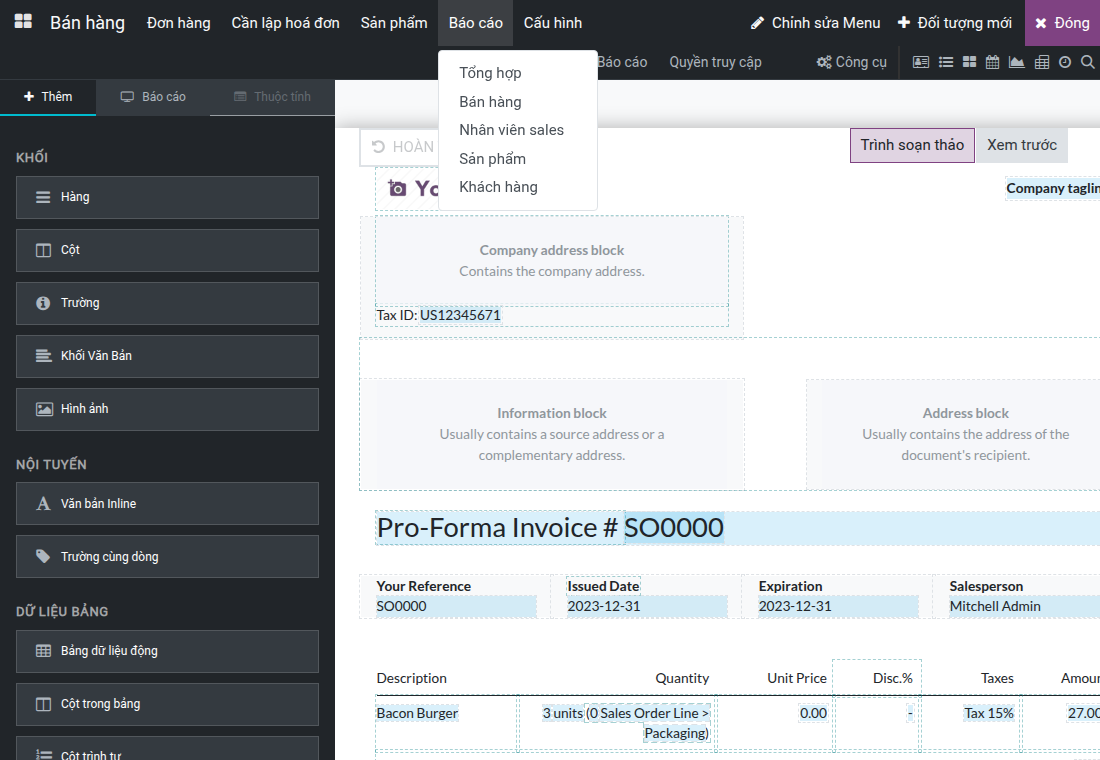Click the company logo camera icon
The width and height of the screenshot is (1100, 760).
click(x=397, y=188)
